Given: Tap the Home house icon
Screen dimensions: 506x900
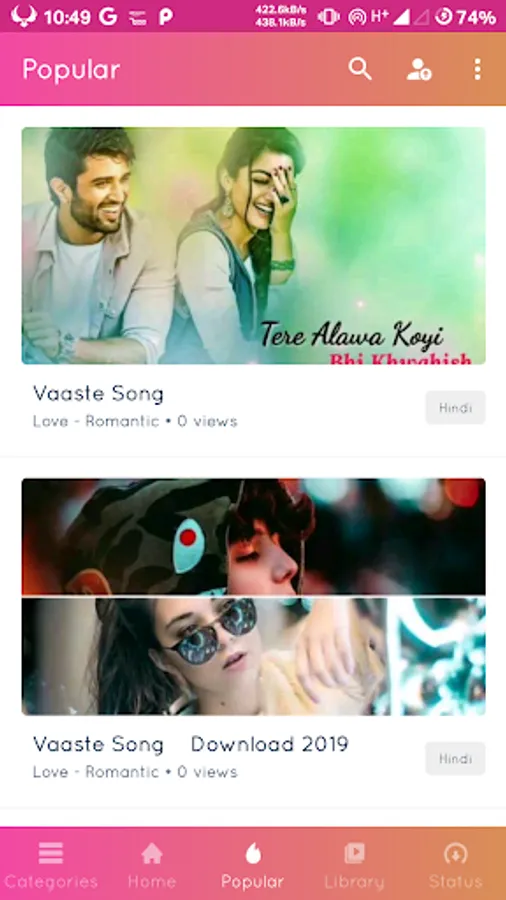Looking at the screenshot, I should click(152, 853).
